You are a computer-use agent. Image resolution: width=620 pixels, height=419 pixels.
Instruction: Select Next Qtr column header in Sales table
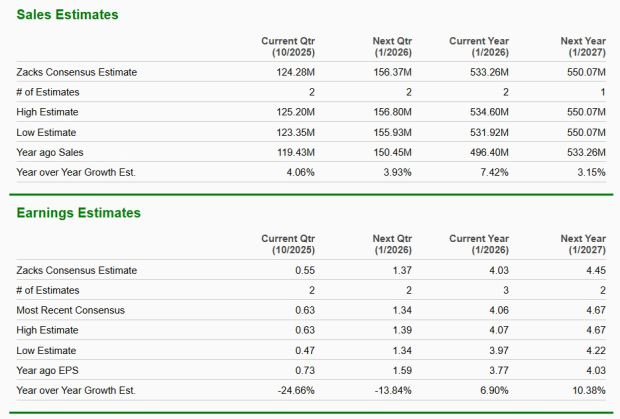pyautogui.click(x=392, y=46)
